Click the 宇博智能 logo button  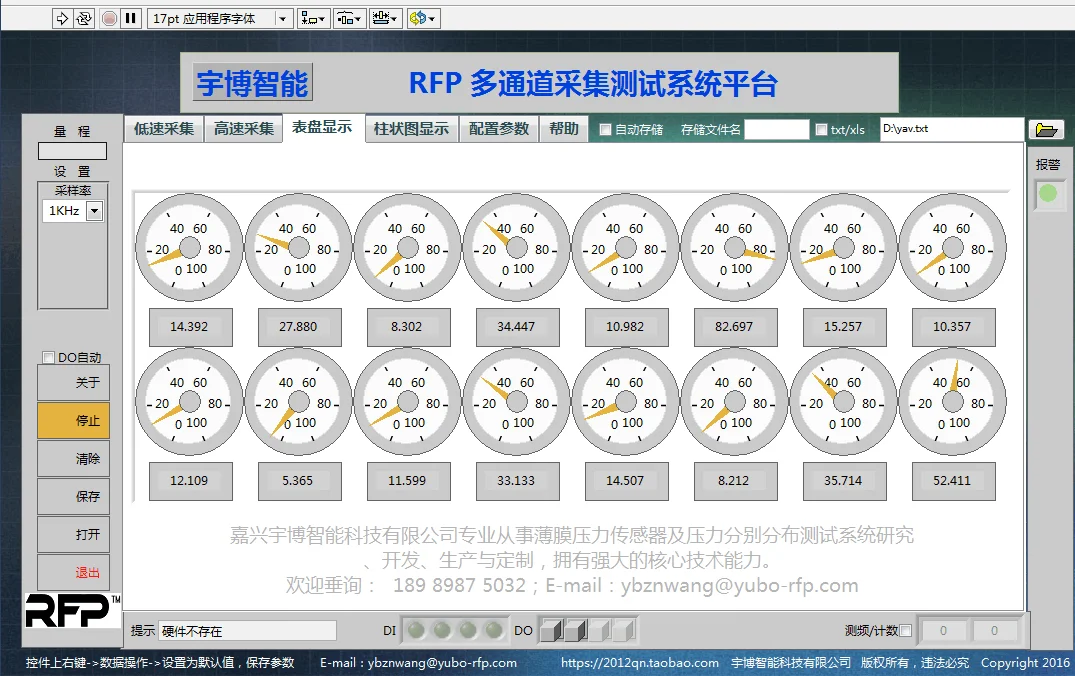tap(253, 83)
